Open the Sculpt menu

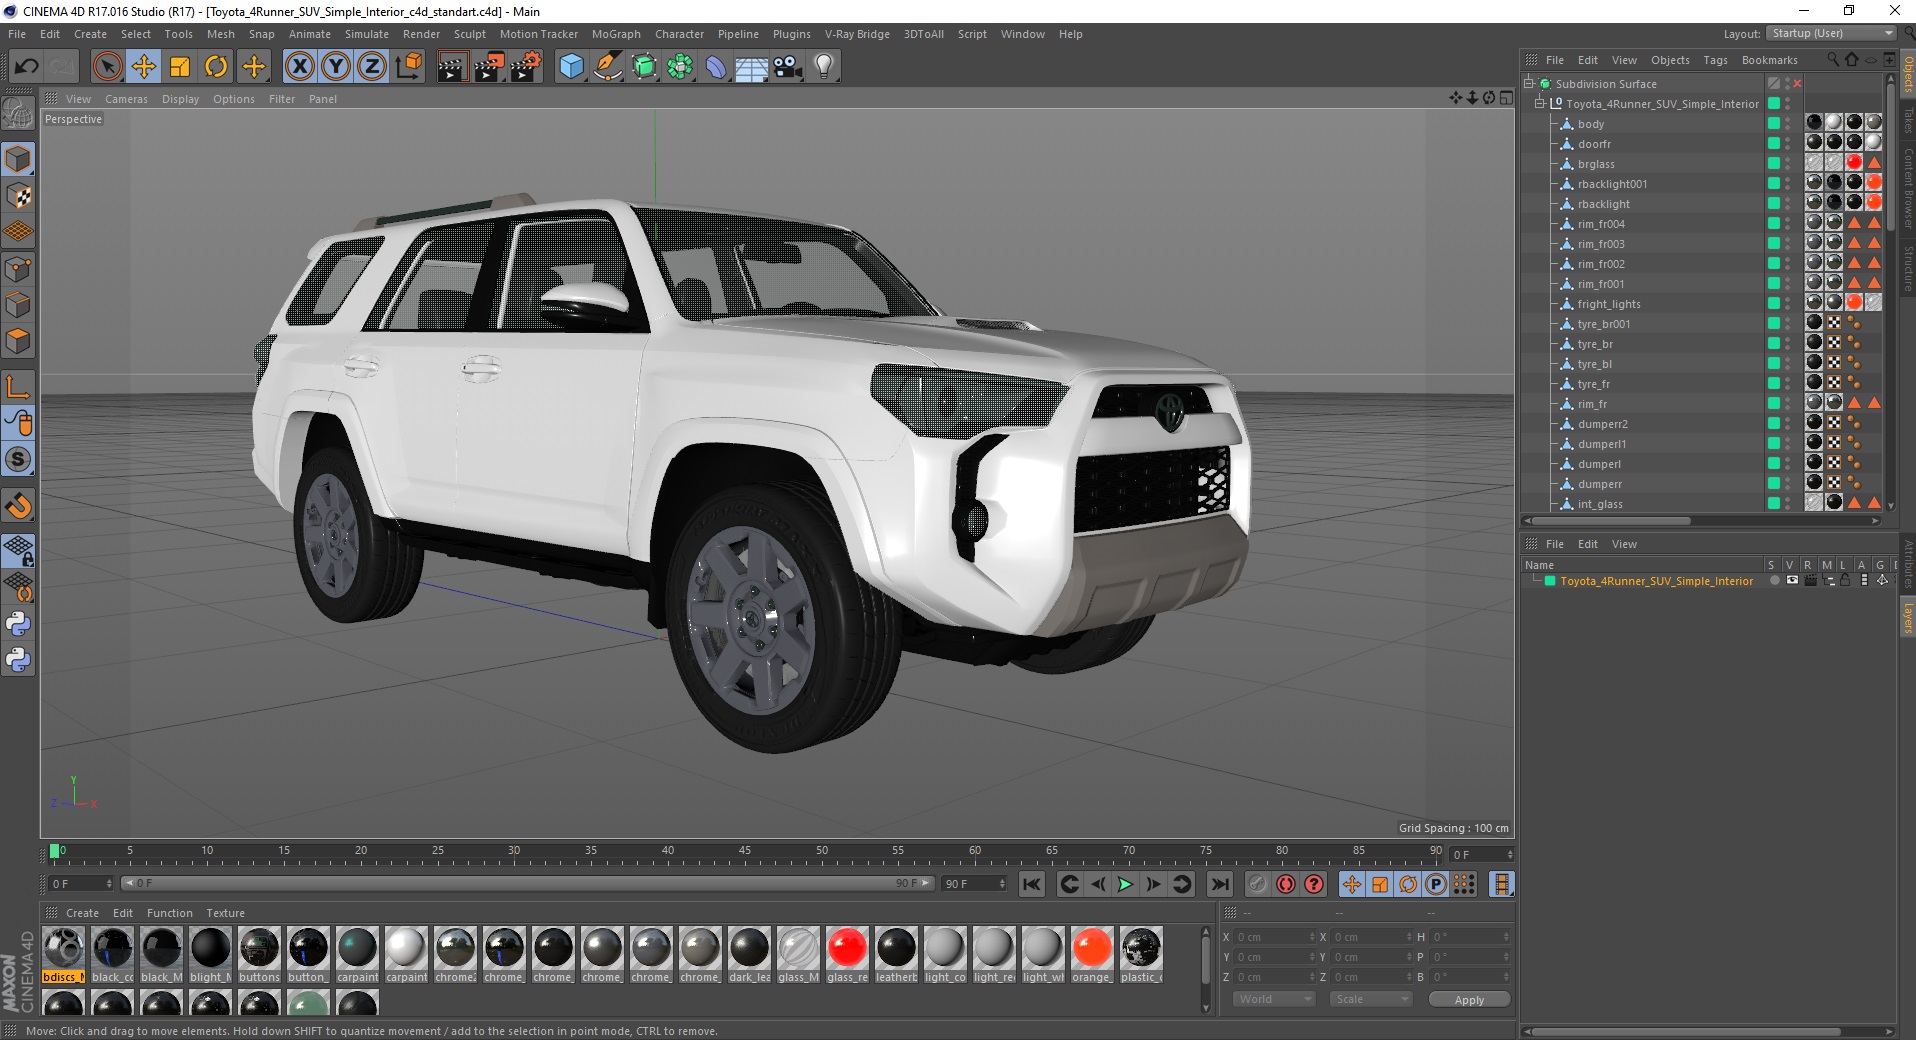click(x=469, y=34)
